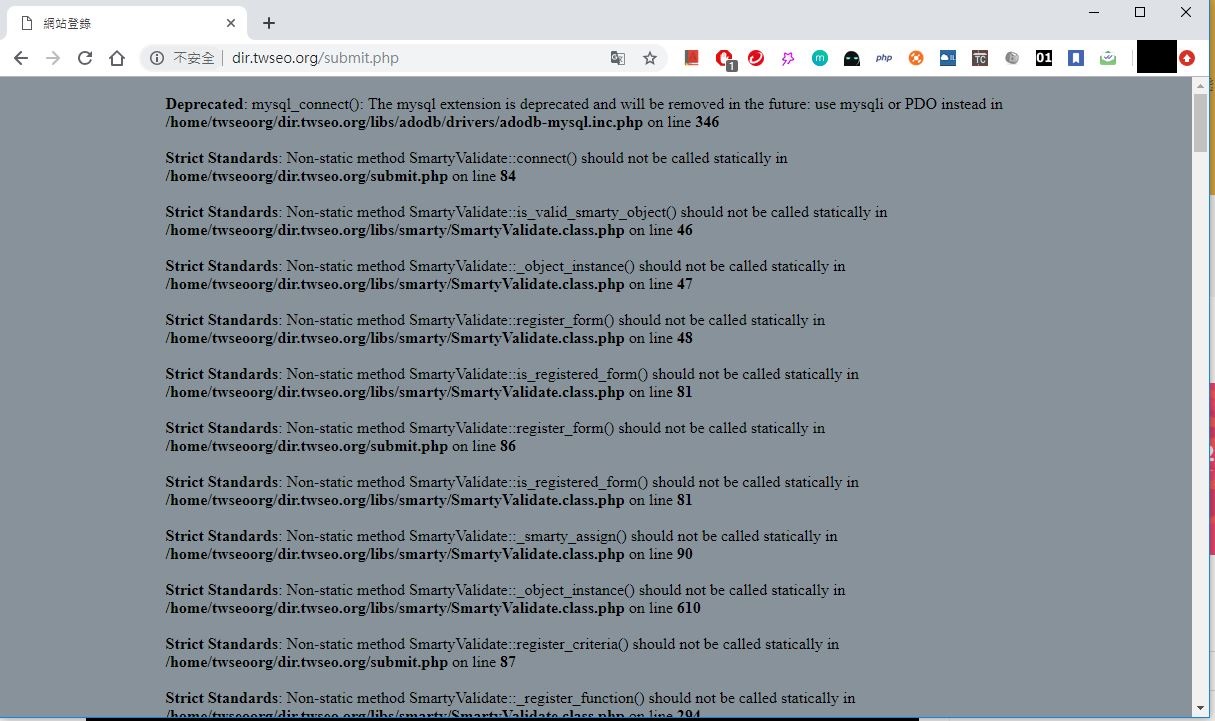Viewport: 1215px width, 721px height.
Task: Open the orange lifebuoy extension
Action: tap(916, 58)
